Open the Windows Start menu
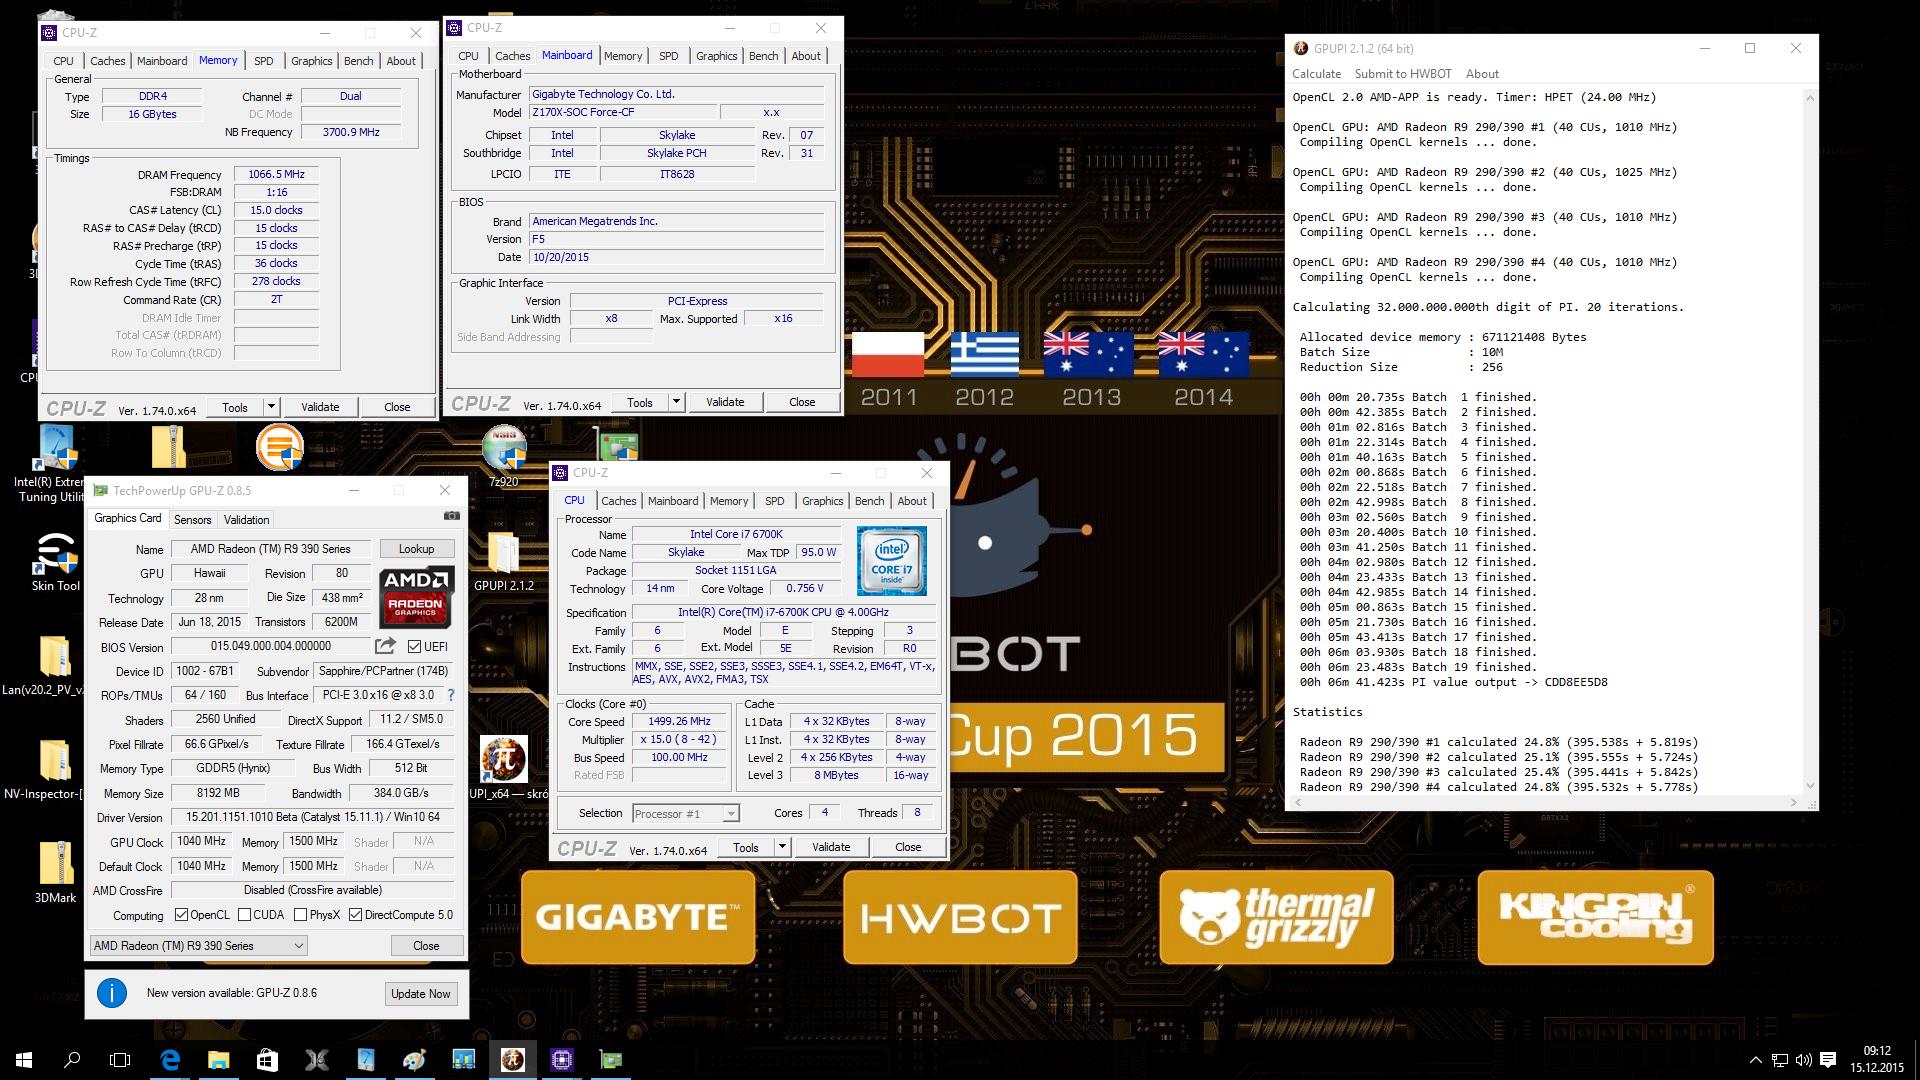1920x1080 pixels. [24, 1059]
